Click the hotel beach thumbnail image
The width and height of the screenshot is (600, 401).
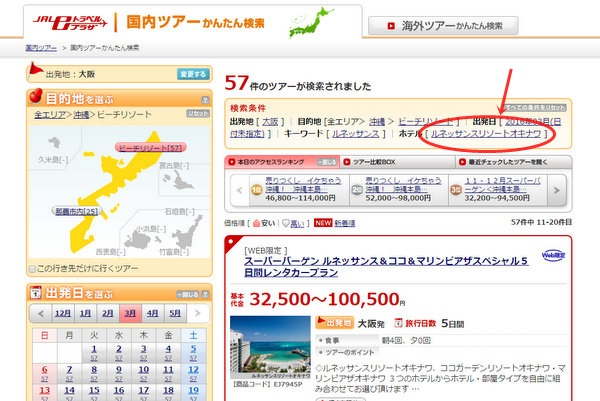pyautogui.click(x=270, y=347)
